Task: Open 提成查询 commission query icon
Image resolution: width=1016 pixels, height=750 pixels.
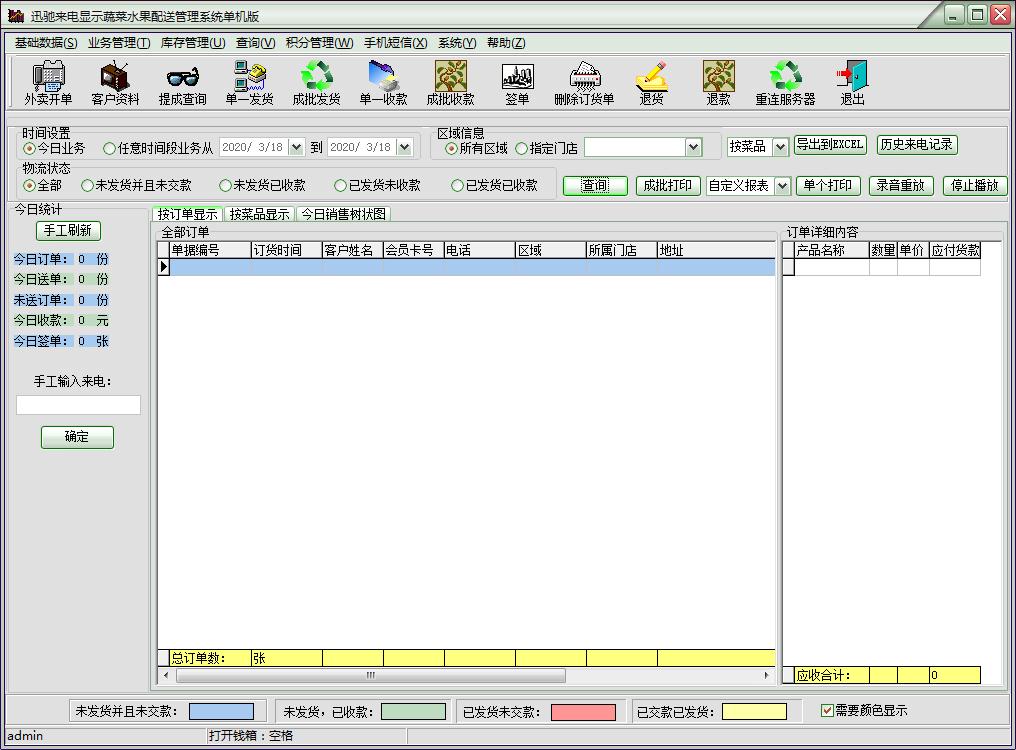Action: [183, 83]
